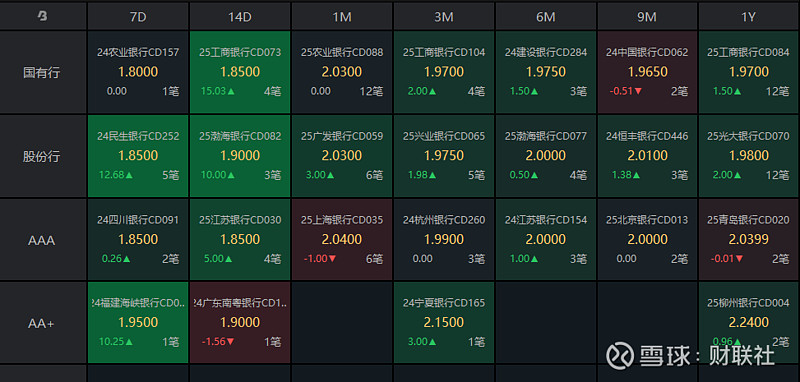
Task: Open the 24民生银行CD252 cell
Action: [138, 156]
